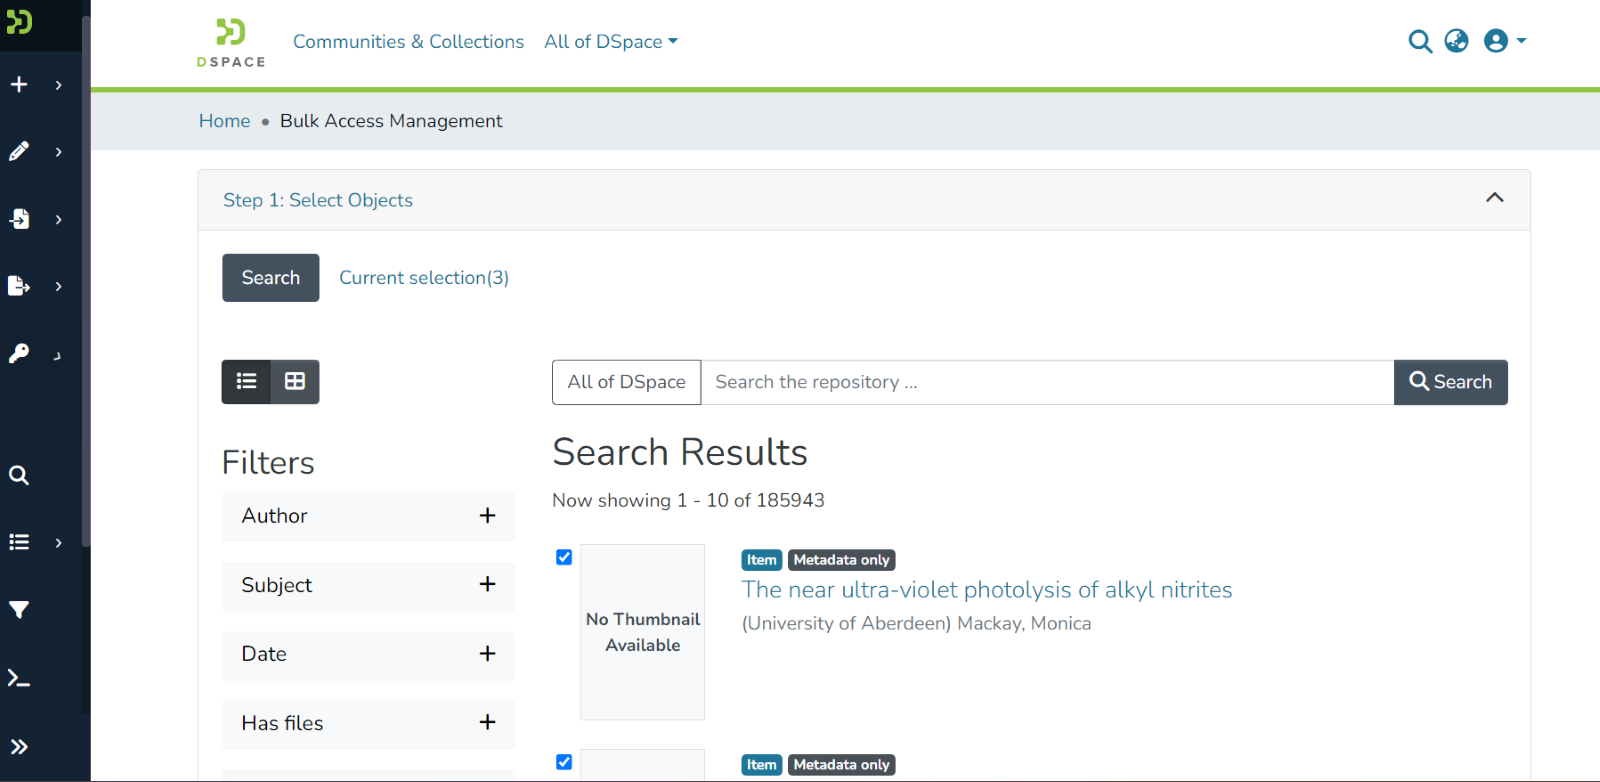
Task: Uncheck the alkyl nitrites item checkbox
Action: pyautogui.click(x=564, y=557)
